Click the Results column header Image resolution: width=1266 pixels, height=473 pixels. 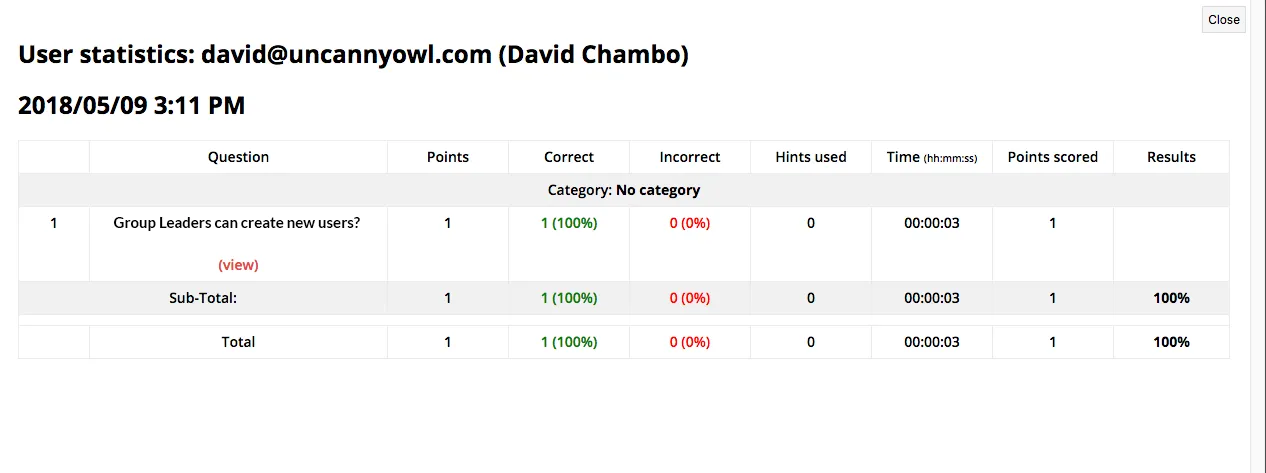pos(1171,157)
